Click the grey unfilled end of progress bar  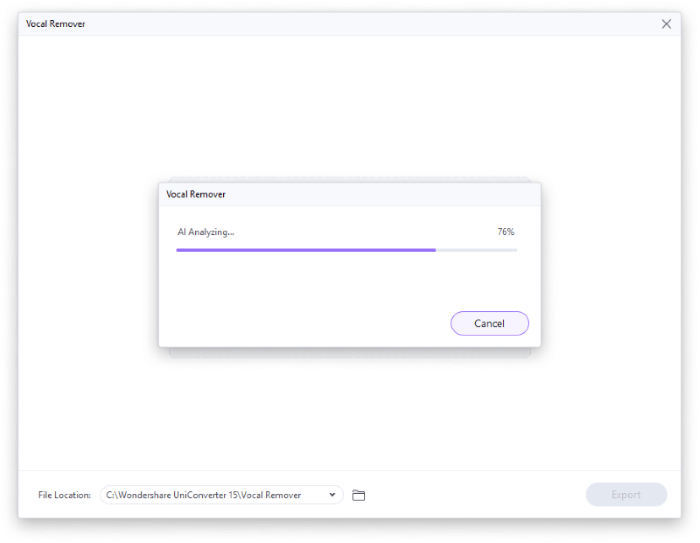click(476, 250)
